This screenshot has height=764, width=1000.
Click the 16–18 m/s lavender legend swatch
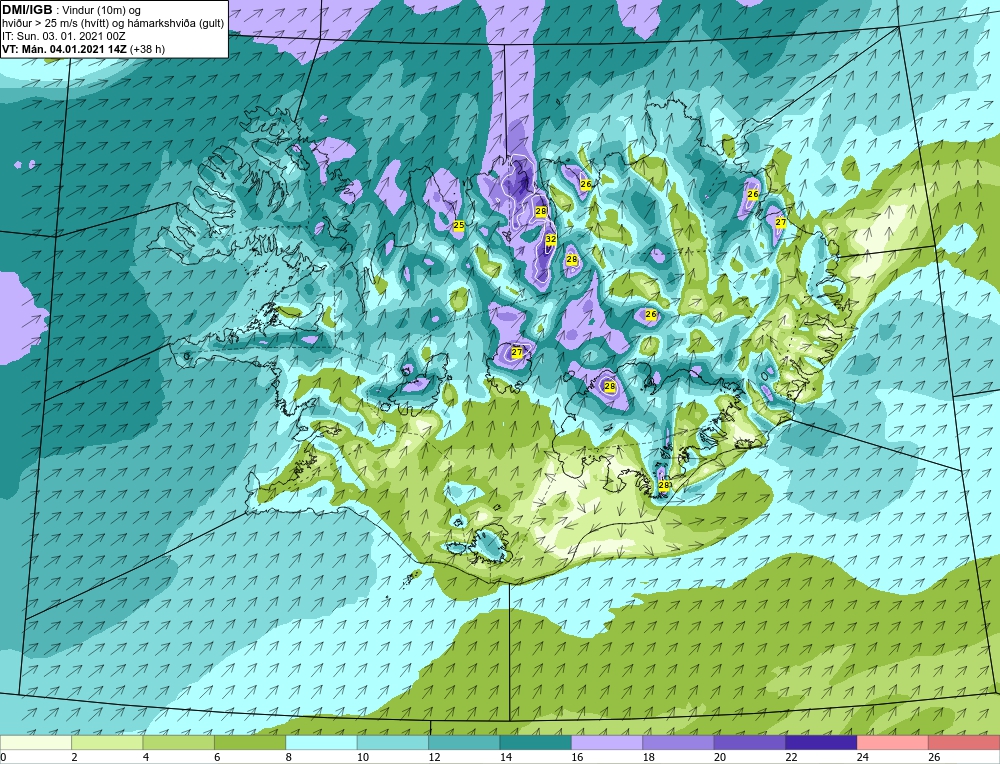(x=607, y=742)
